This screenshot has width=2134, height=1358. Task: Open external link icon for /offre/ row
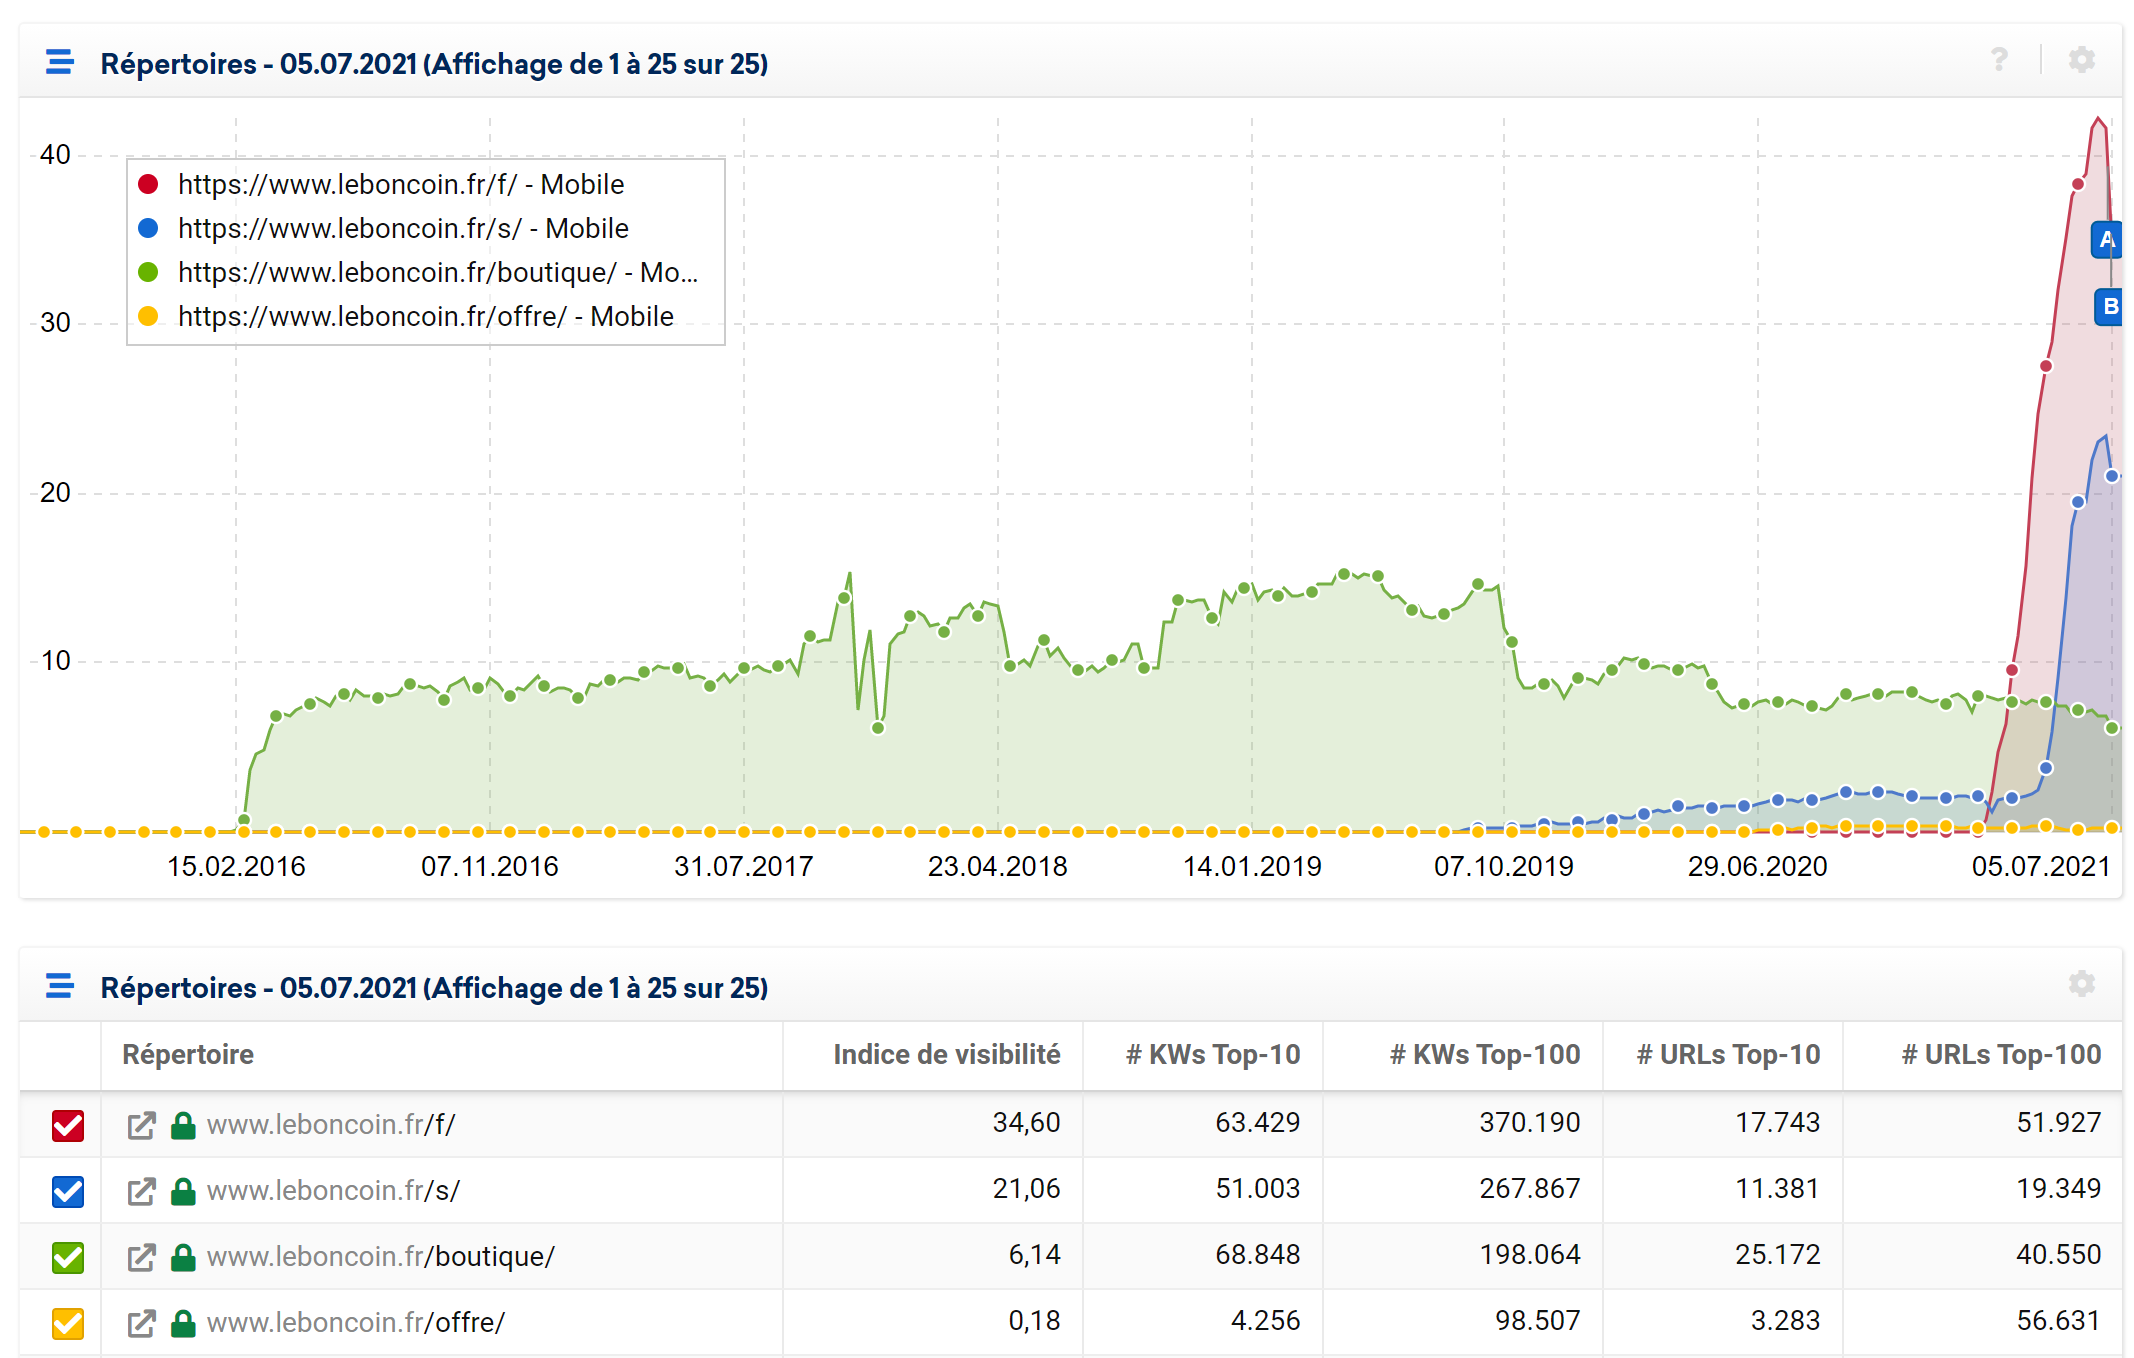coord(141,1323)
